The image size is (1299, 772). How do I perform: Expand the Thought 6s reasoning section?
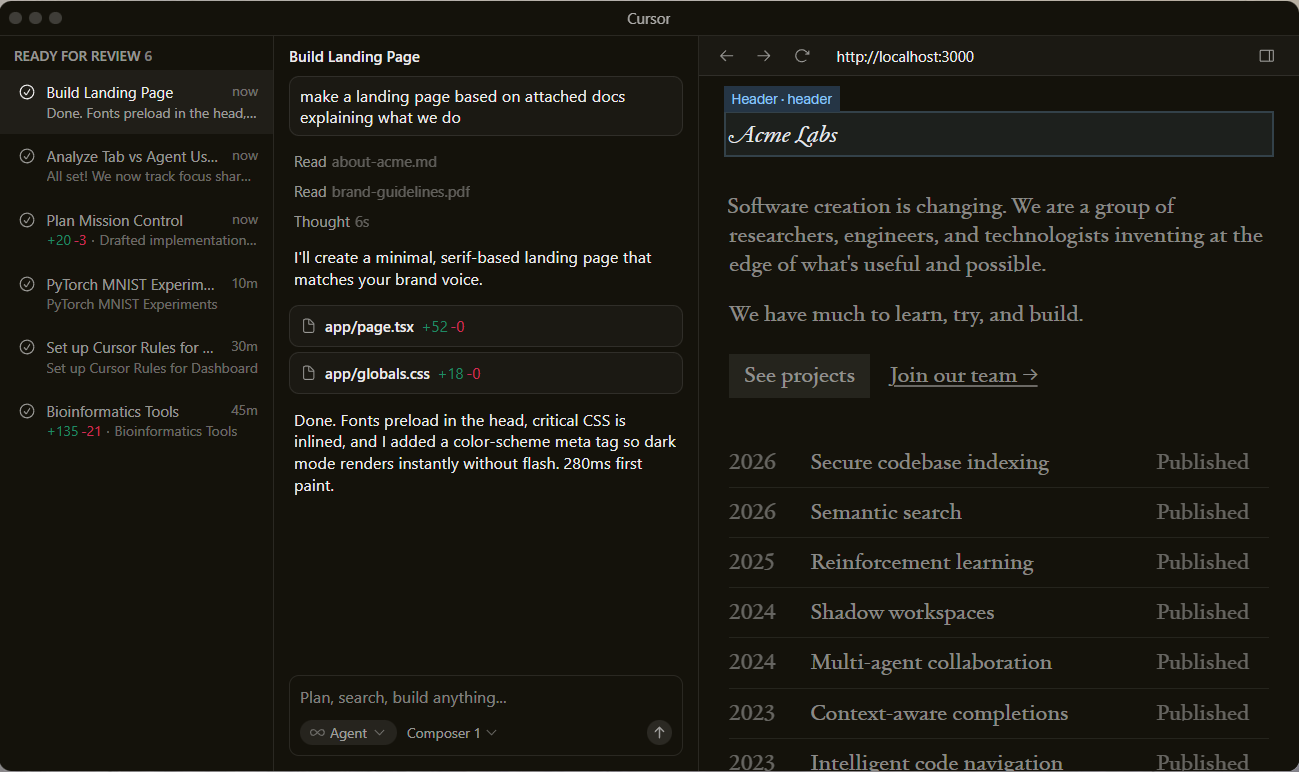[331, 222]
